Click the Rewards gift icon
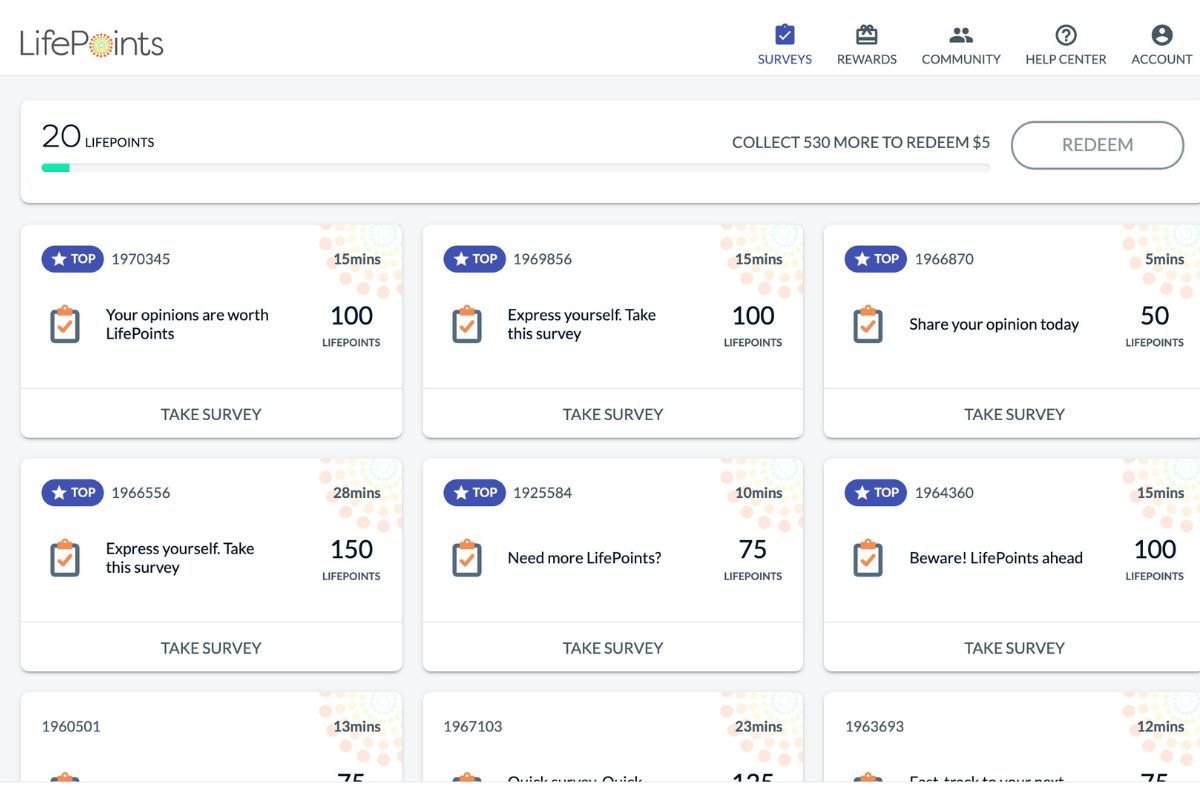This screenshot has width=1200, height=800. point(866,33)
